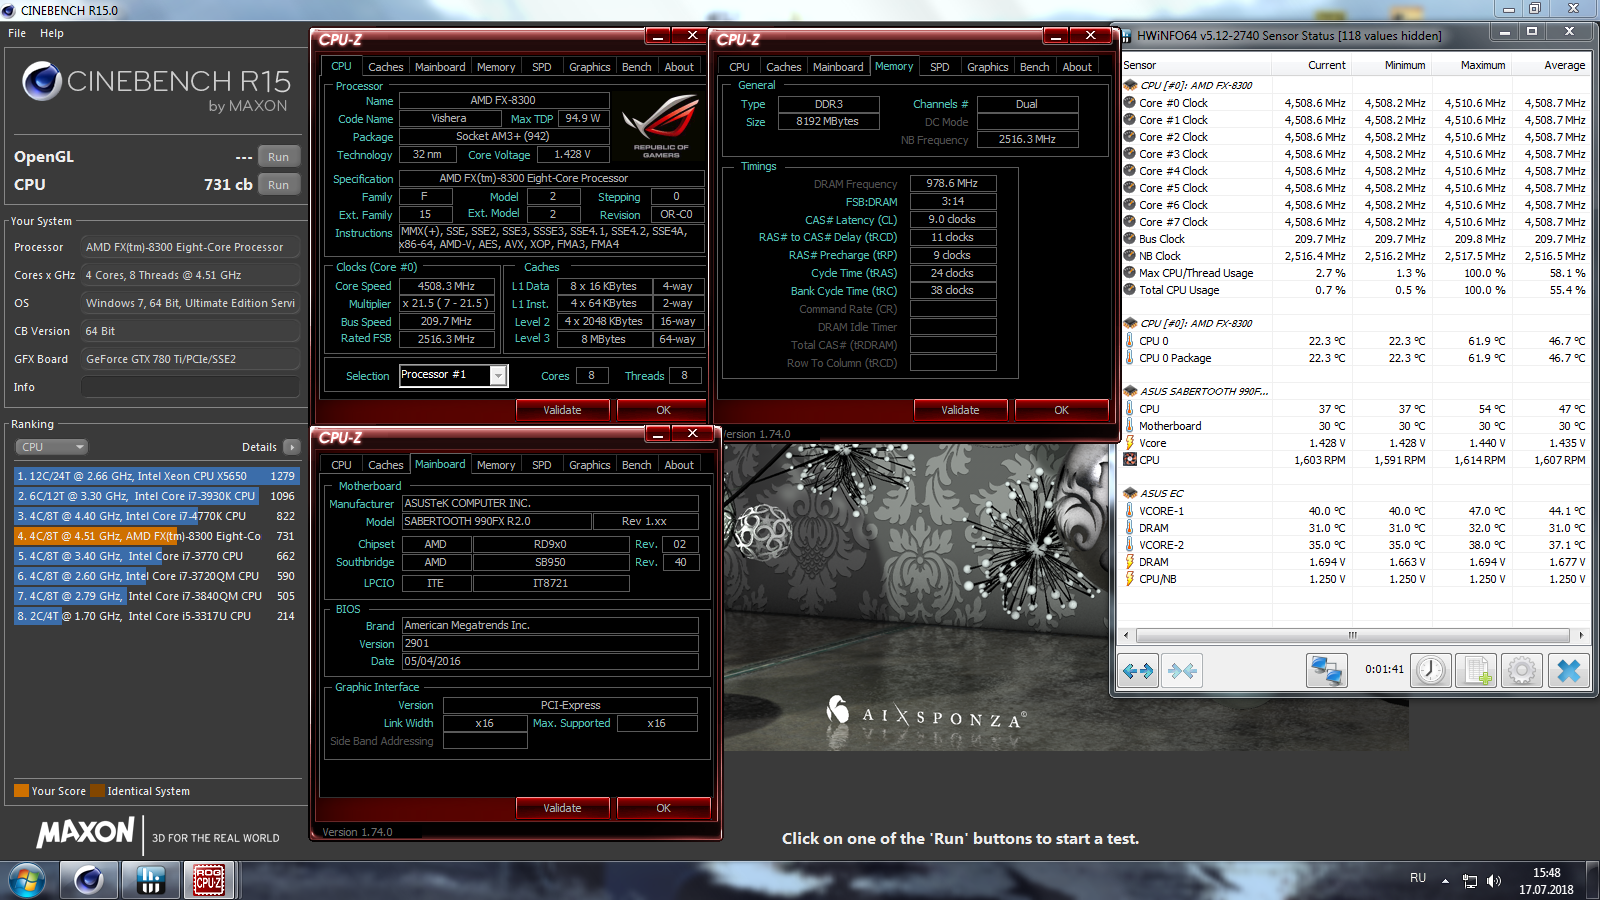Select the Motherboard temperature sensor row
The height and width of the screenshot is (901, 1600).
click(1355, 426)
